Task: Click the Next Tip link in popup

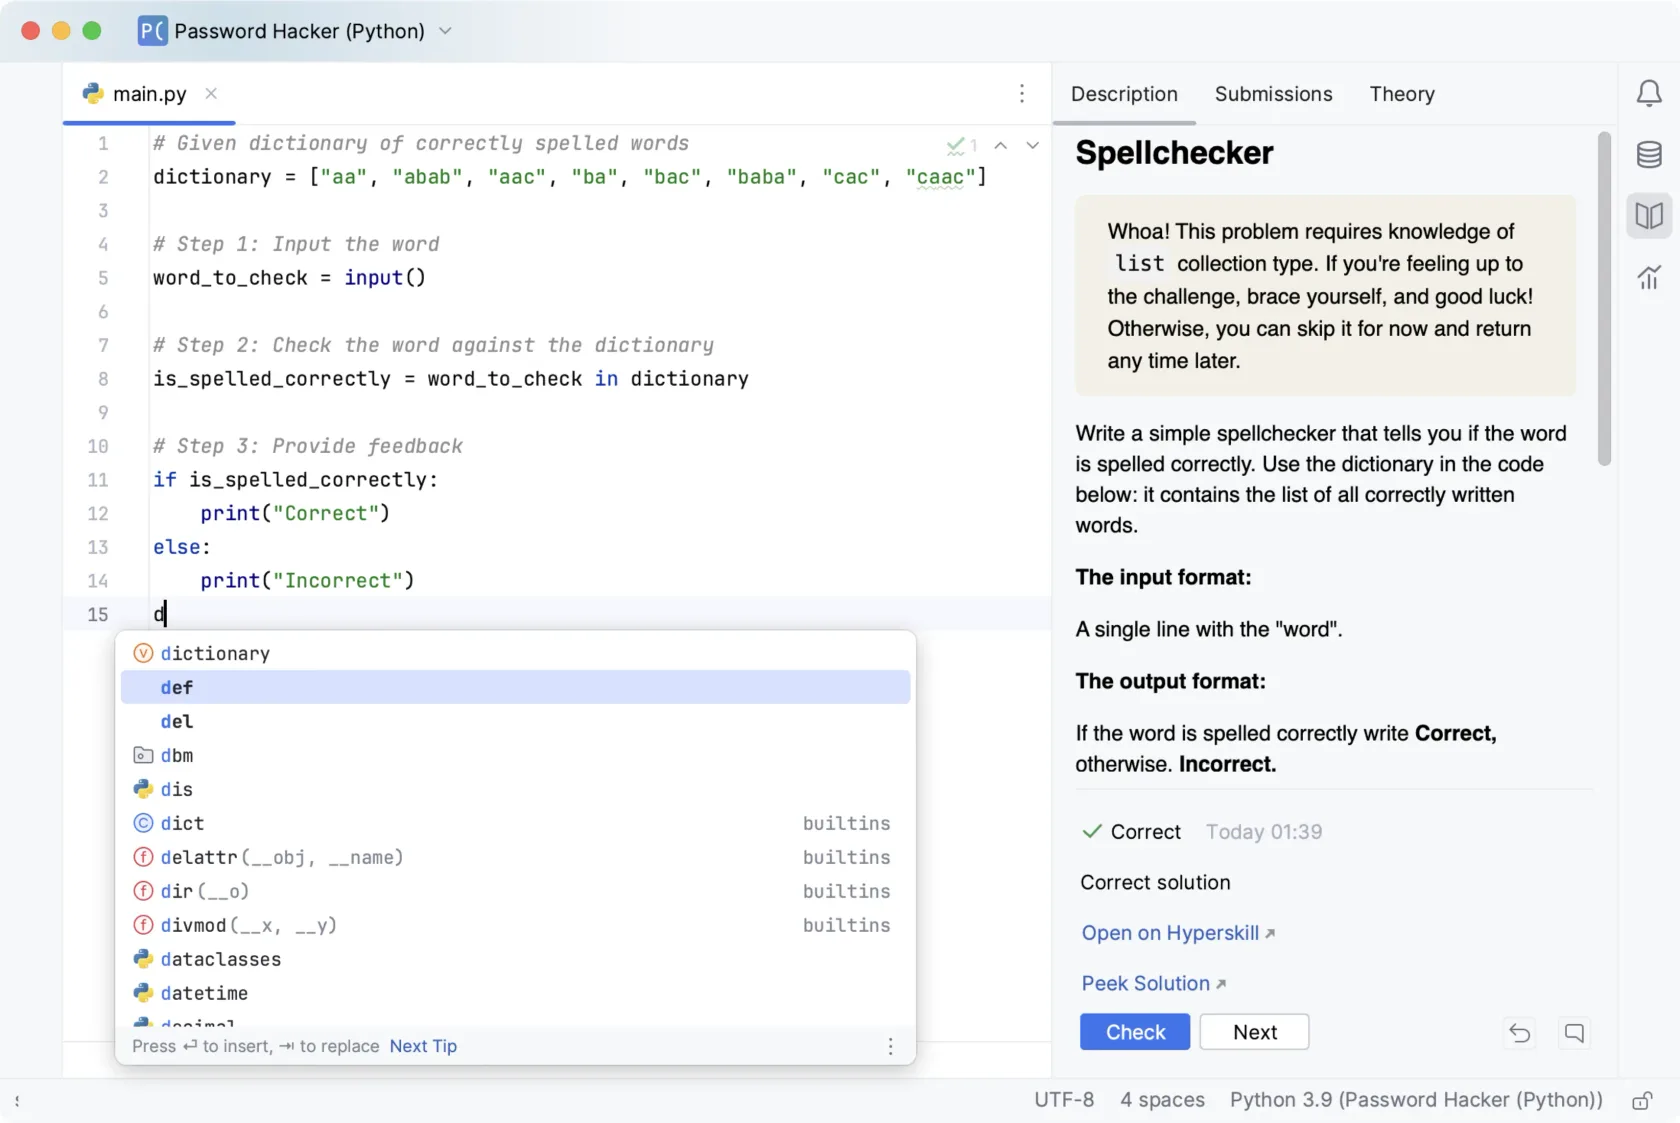Action: tap(423, 1046)
